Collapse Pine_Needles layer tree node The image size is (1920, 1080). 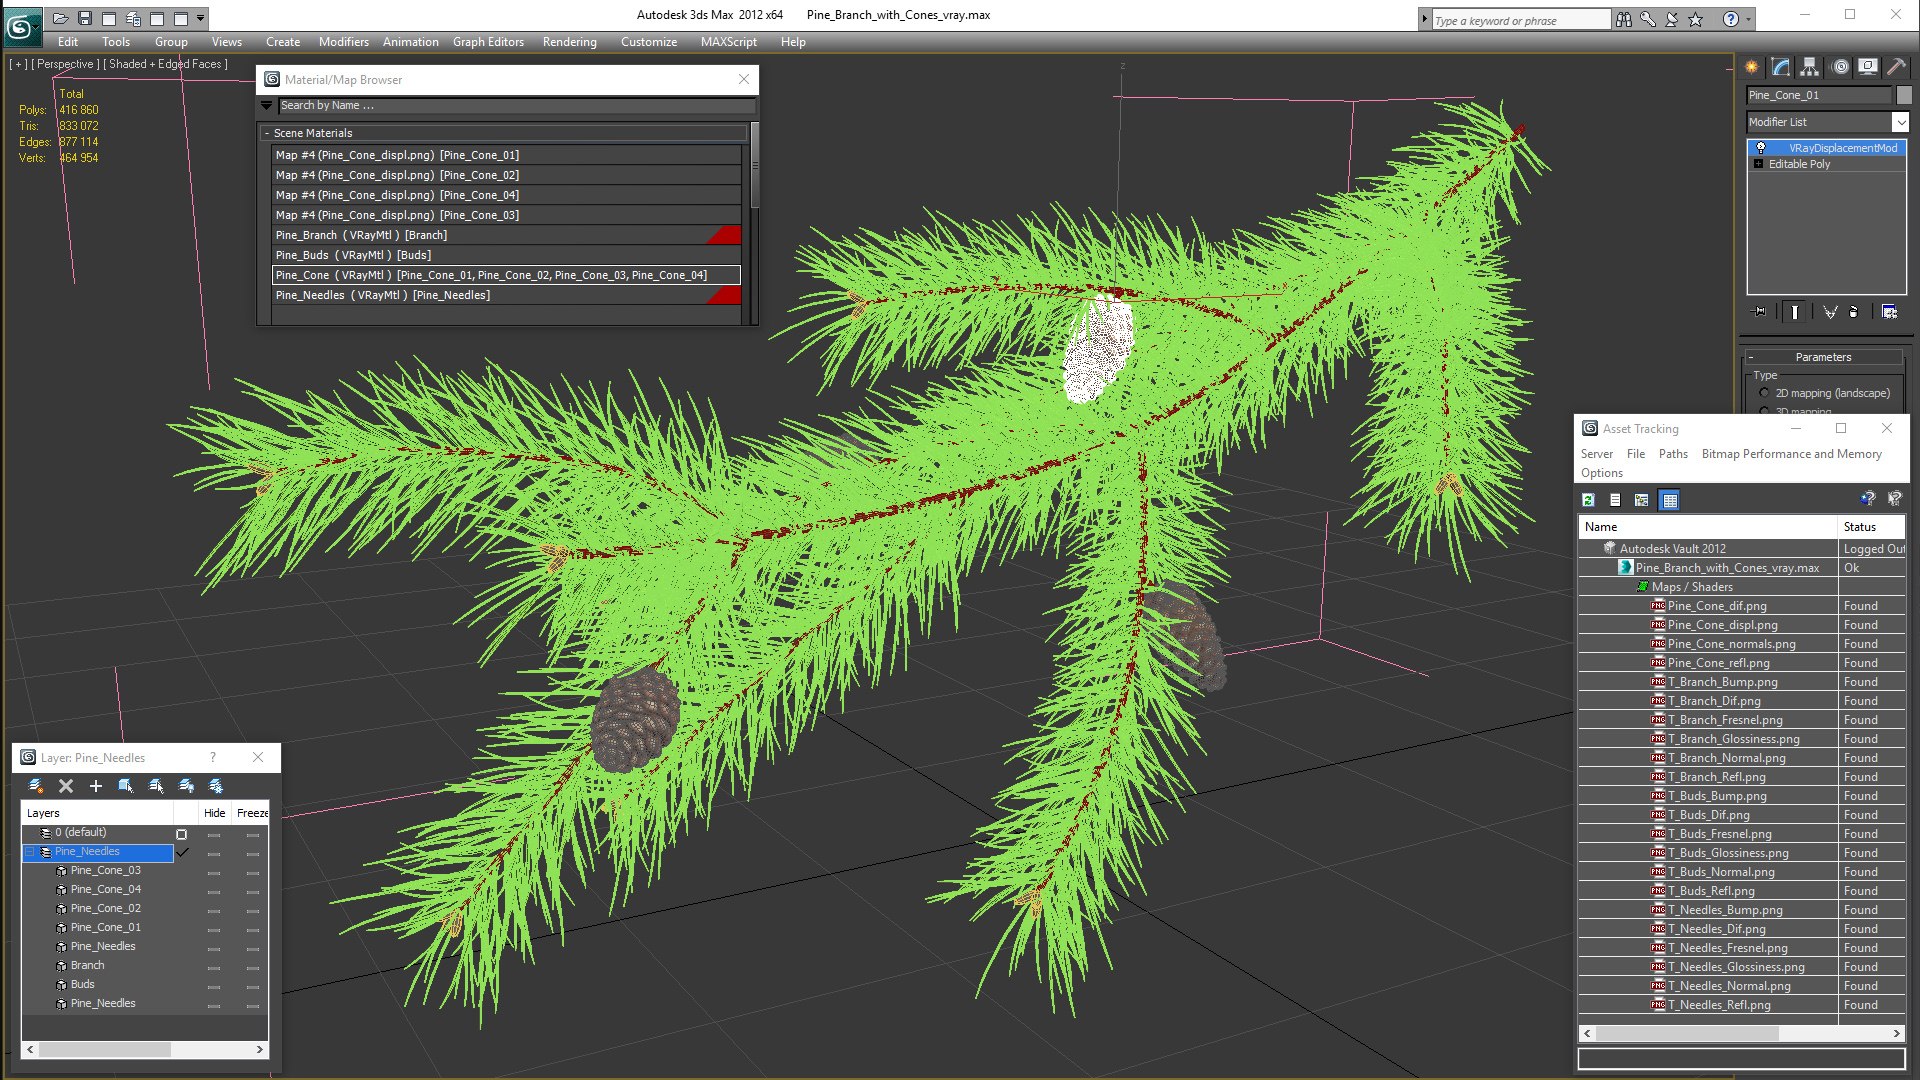tap(30, 852)
